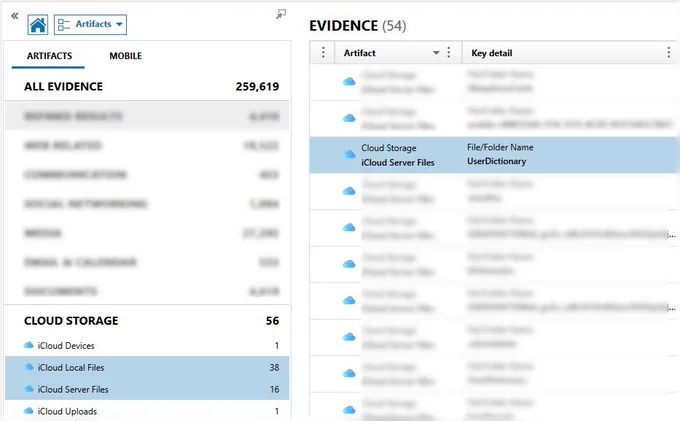Click the iCloud Server Files label in the selected row

[398, 163]
